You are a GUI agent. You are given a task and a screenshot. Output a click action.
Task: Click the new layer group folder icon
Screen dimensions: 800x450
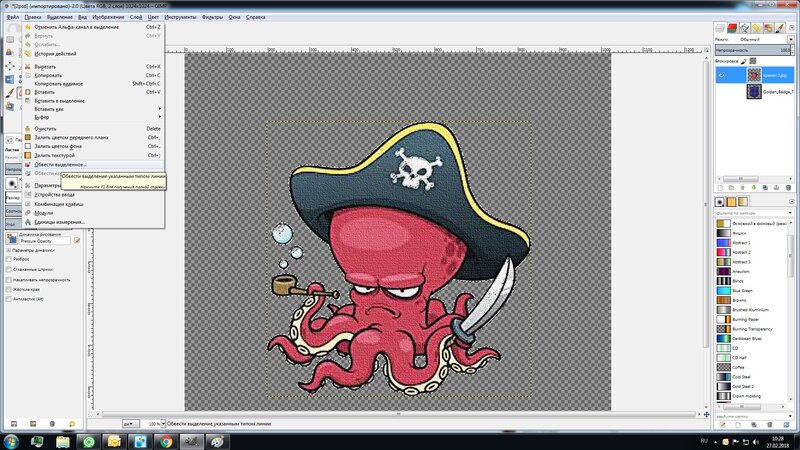[731, 188]
